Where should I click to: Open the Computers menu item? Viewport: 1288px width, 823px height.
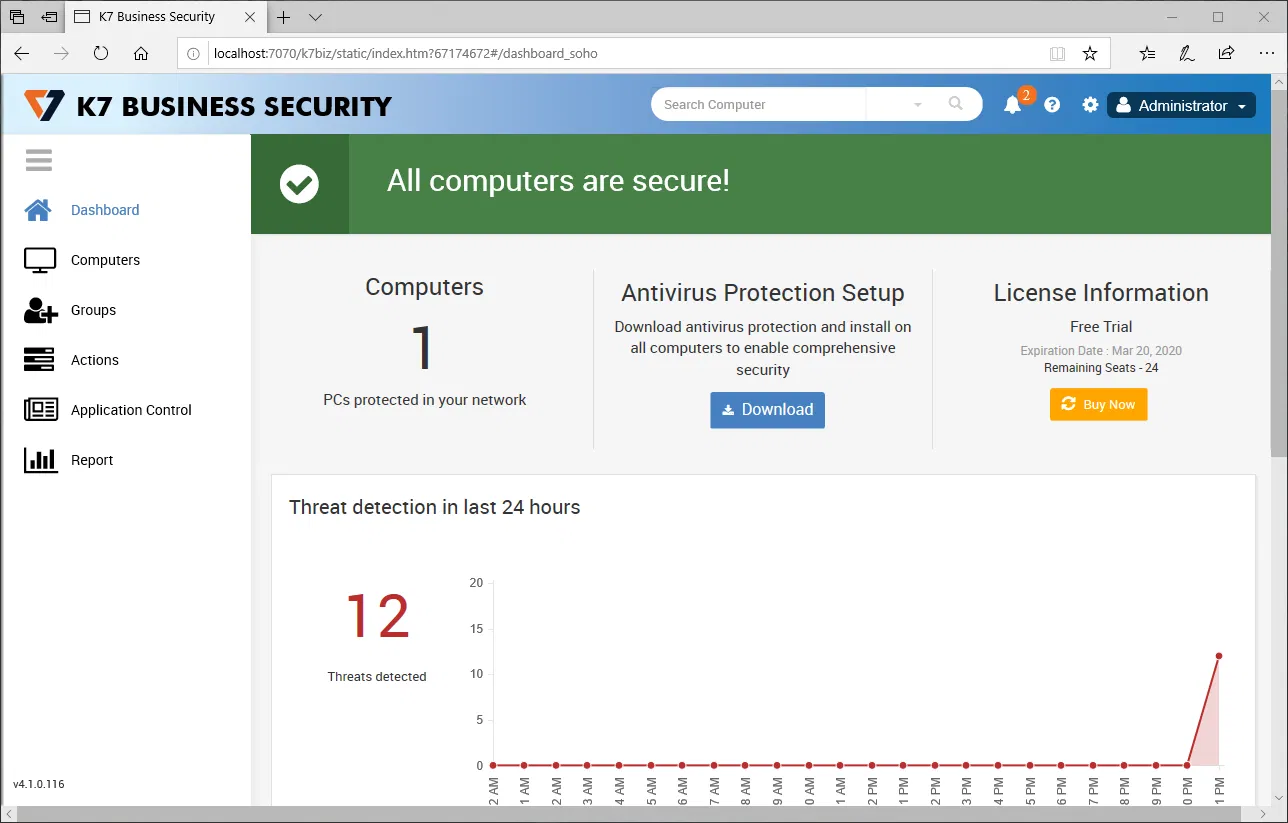click(x=105, y=260)
